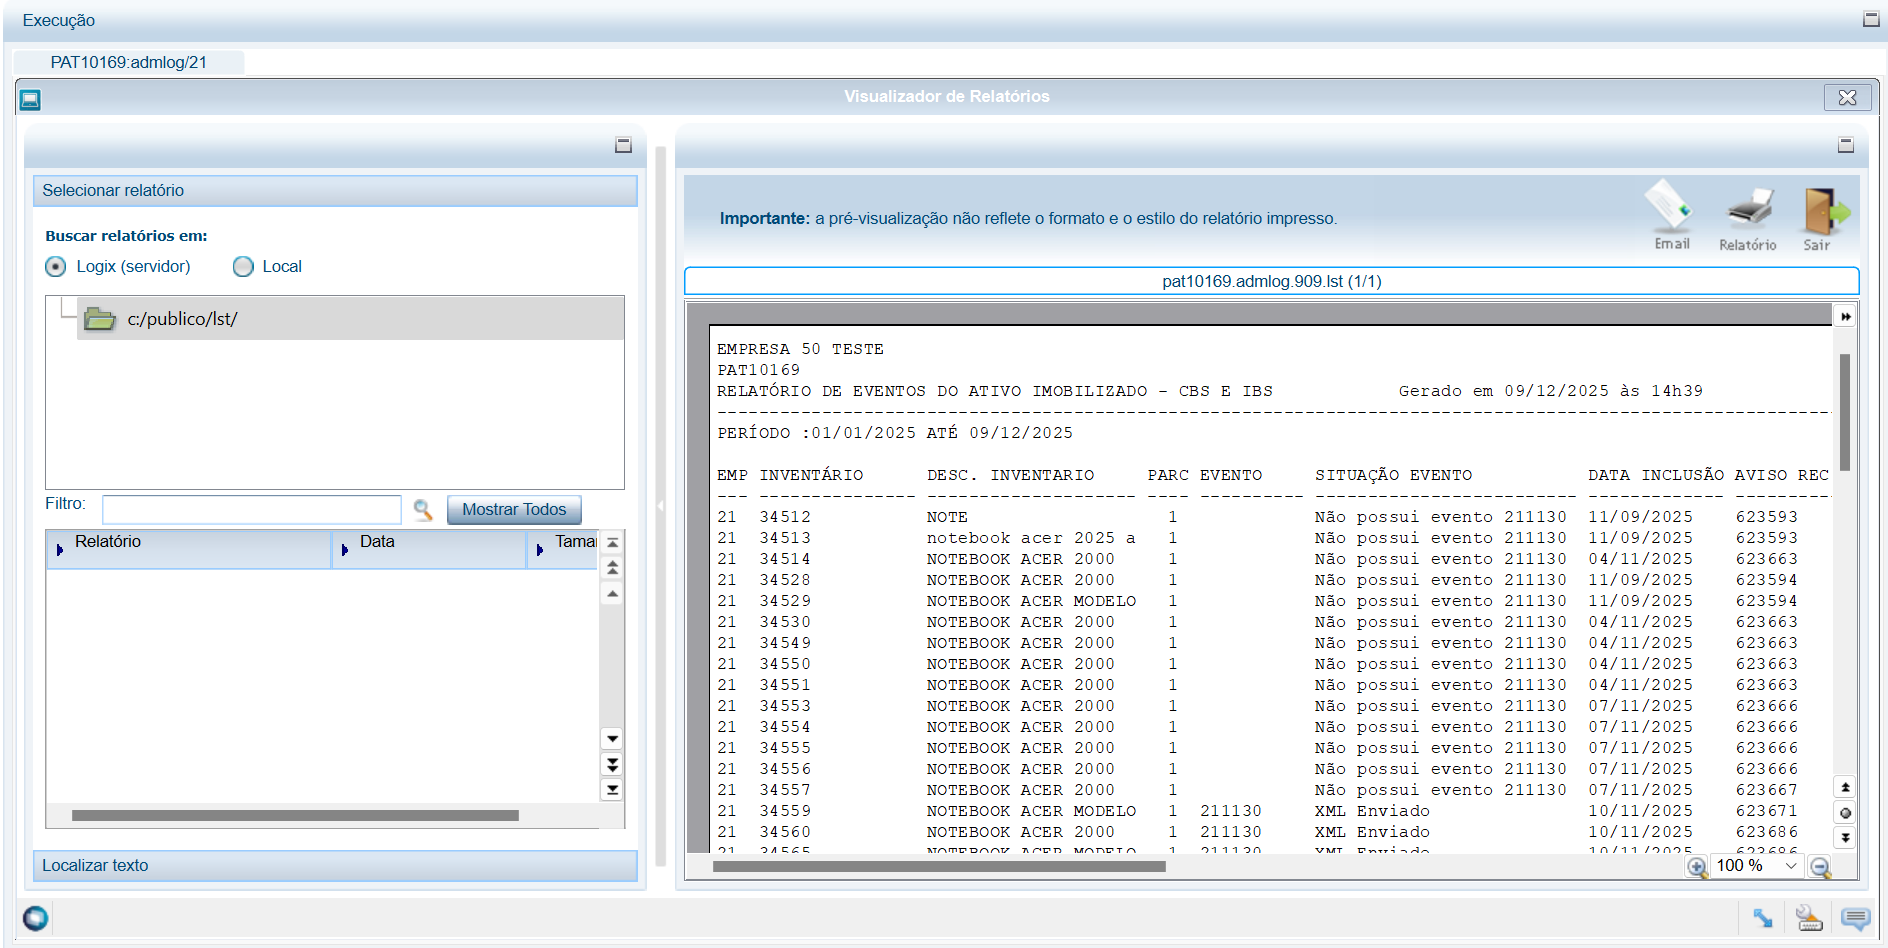Click the Email icon in report toolbar
This screenshot has width=1888, height=948.
[1670, 215]
